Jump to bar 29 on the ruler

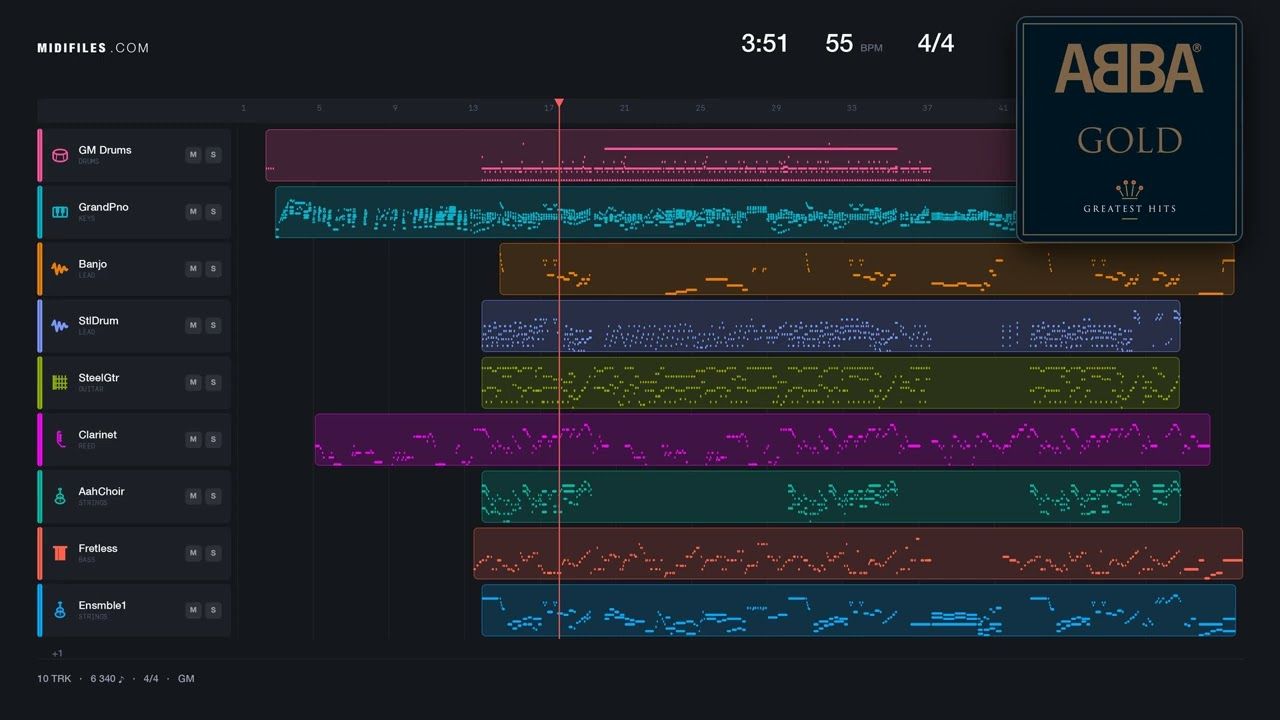(776, 108)
